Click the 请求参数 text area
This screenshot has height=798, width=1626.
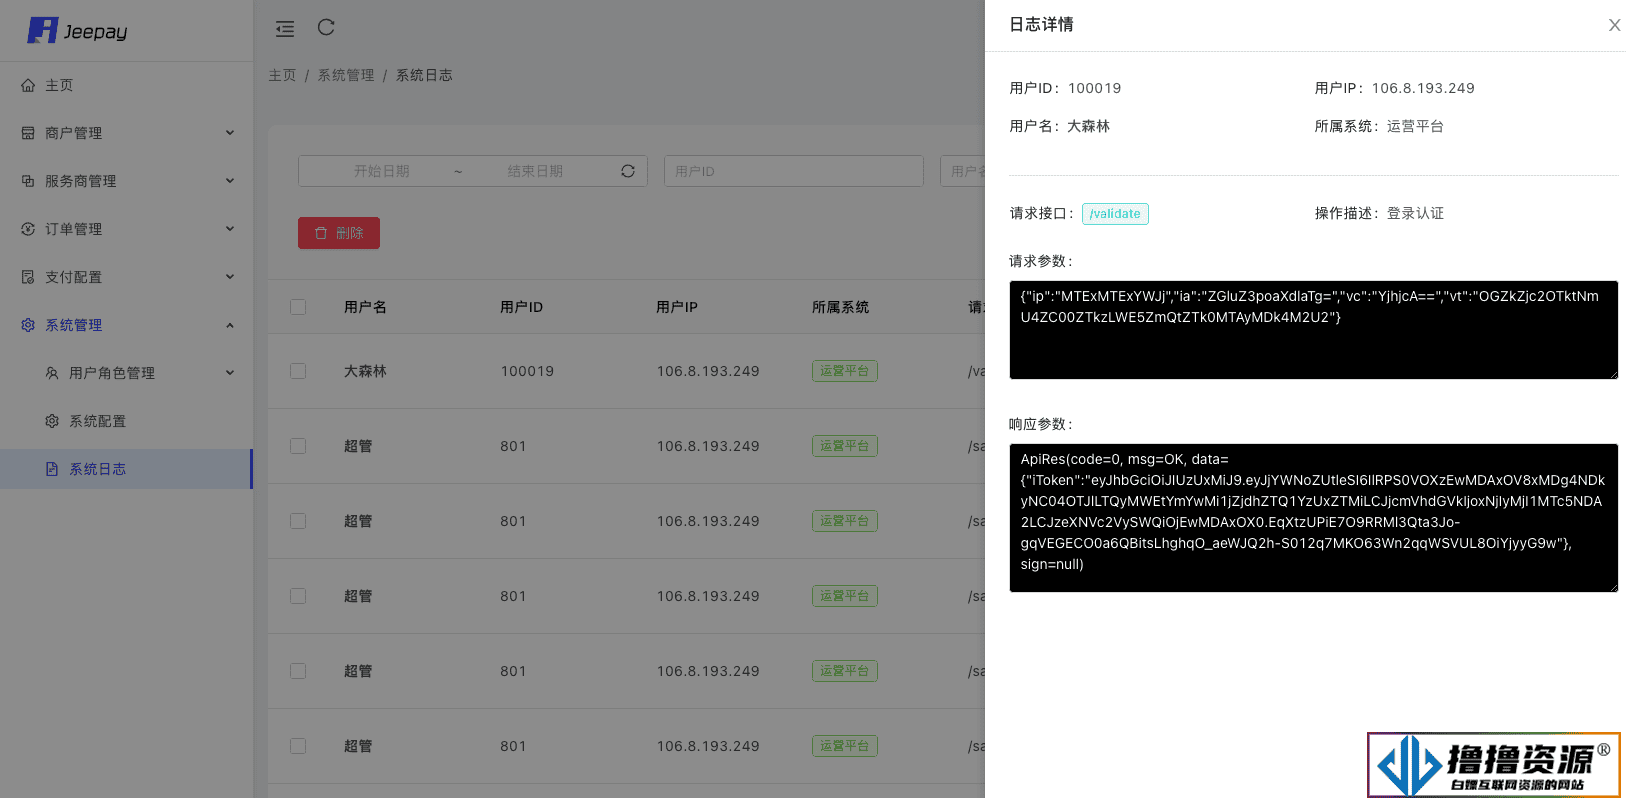coord(1314,330)
